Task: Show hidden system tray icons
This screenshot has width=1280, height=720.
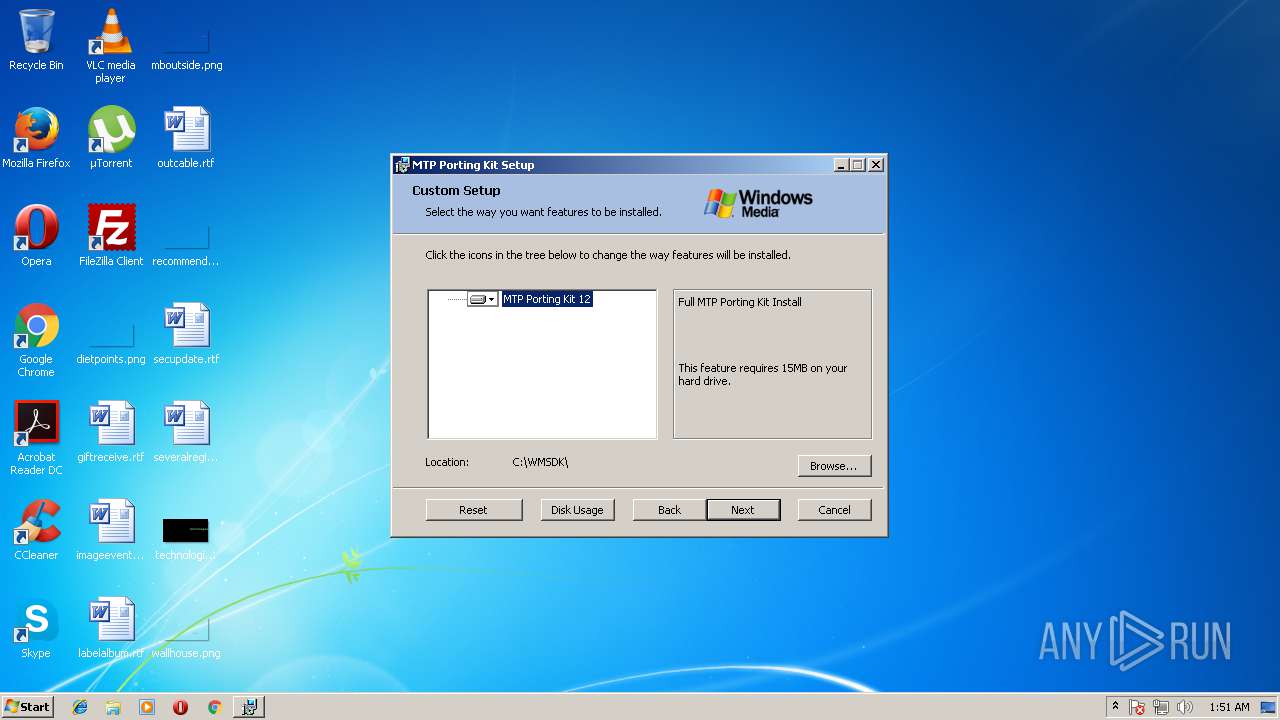Action: click(x=1115, y=707)
